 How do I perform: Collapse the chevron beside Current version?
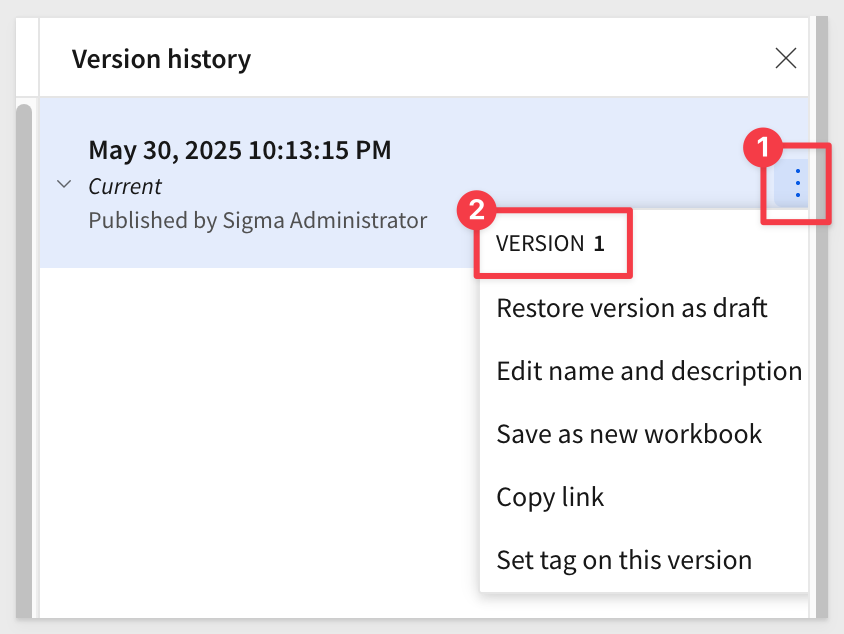tap(64, 185)
